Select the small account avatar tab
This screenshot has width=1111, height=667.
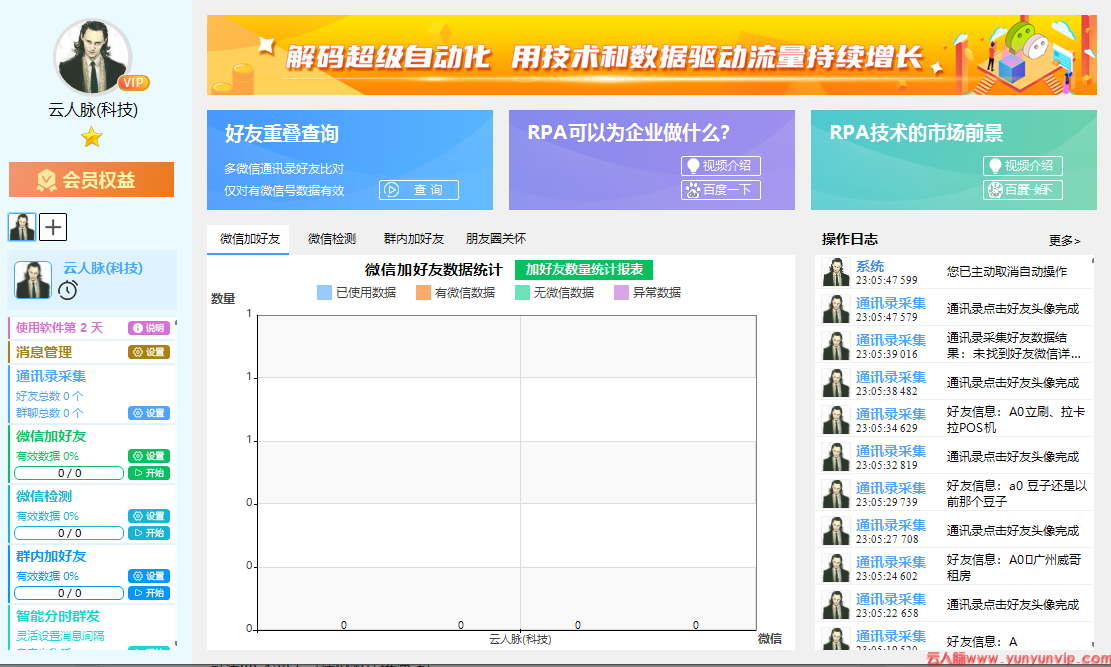pos(22,227)
